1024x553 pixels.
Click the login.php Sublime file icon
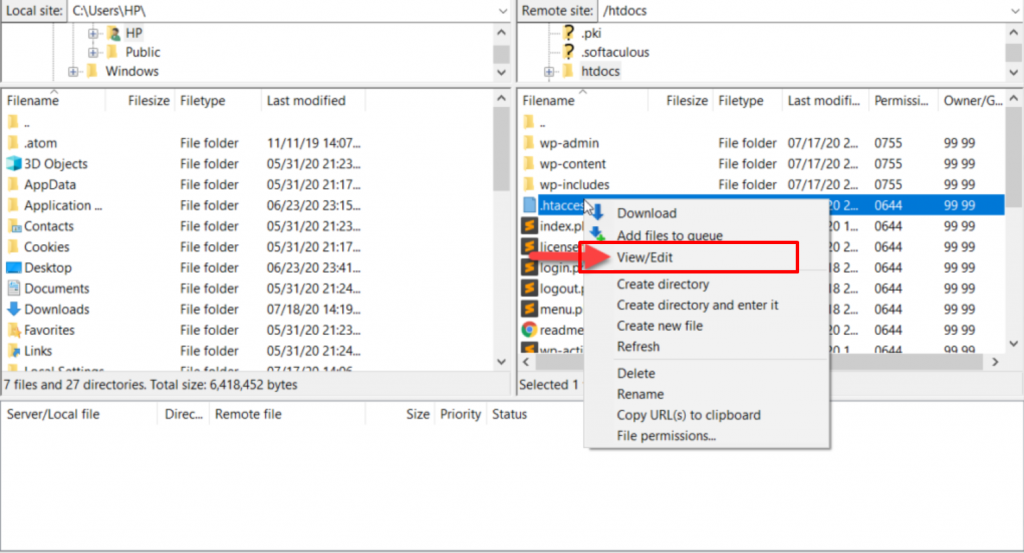tap(529, 268)
